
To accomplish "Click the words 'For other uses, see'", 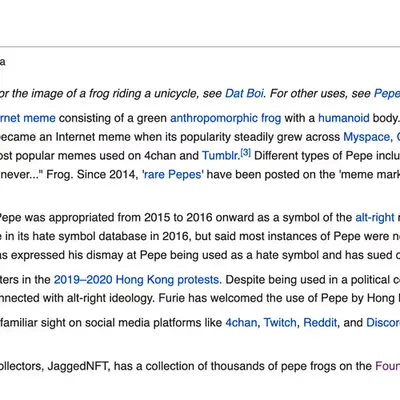I will point(320,93).
